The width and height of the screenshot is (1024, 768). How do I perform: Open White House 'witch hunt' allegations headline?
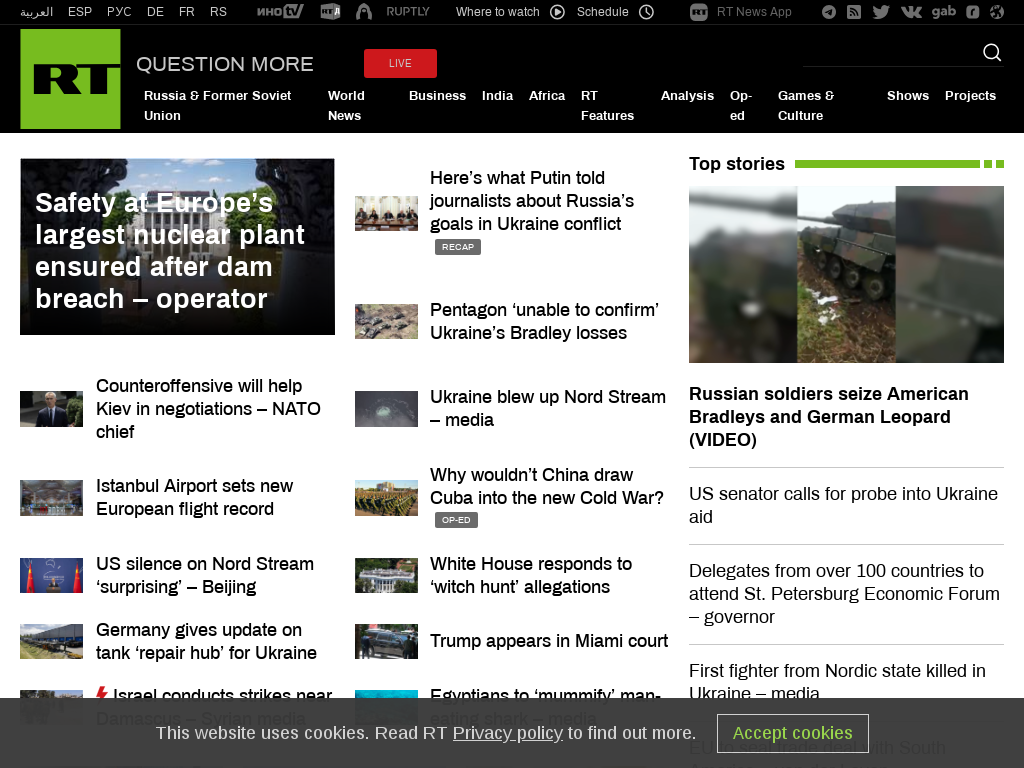pos(531,575)
